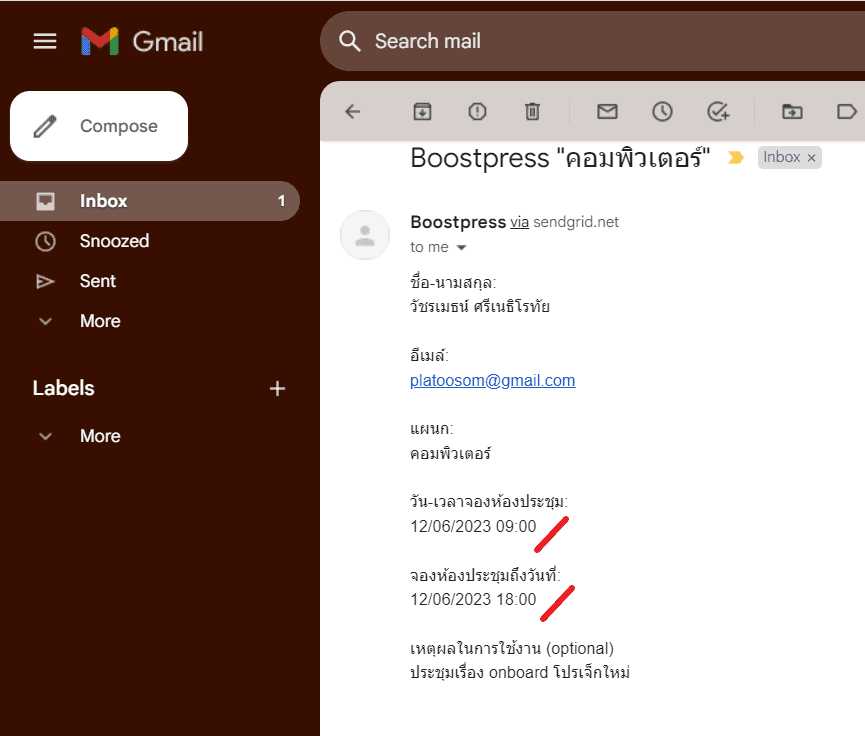
Task: Toggle the yellow importance marker
Action: (736, 158)
